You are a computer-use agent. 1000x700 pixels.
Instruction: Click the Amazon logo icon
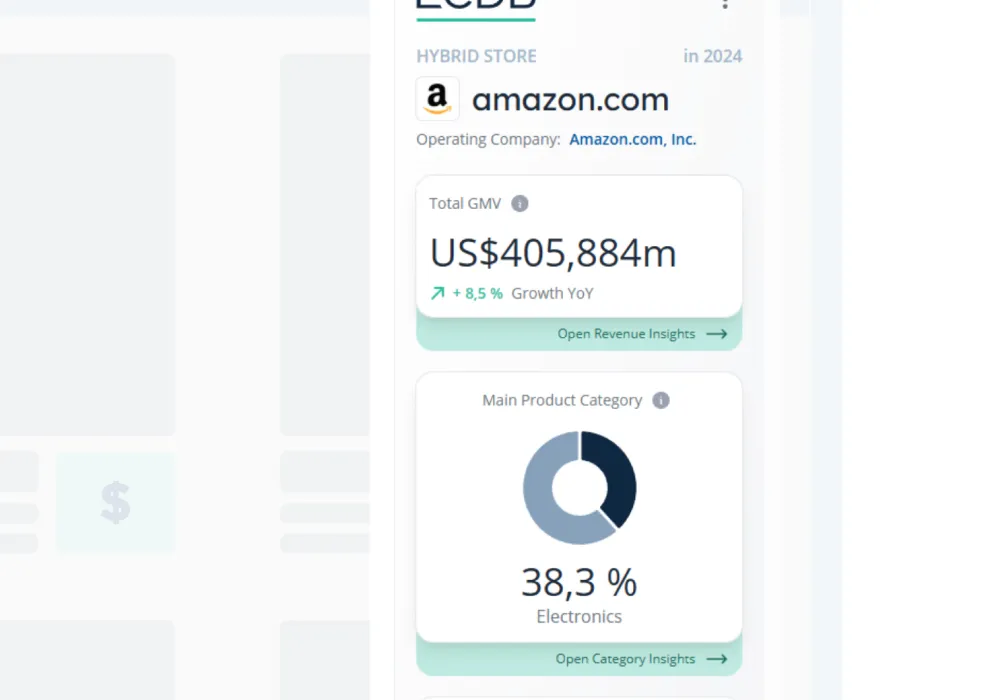437,99
